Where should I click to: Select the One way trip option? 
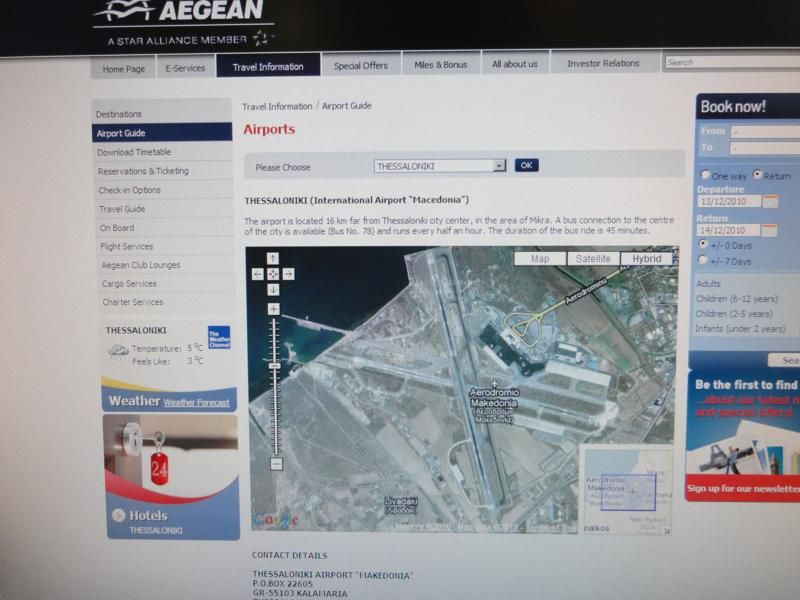pos(705,174)
